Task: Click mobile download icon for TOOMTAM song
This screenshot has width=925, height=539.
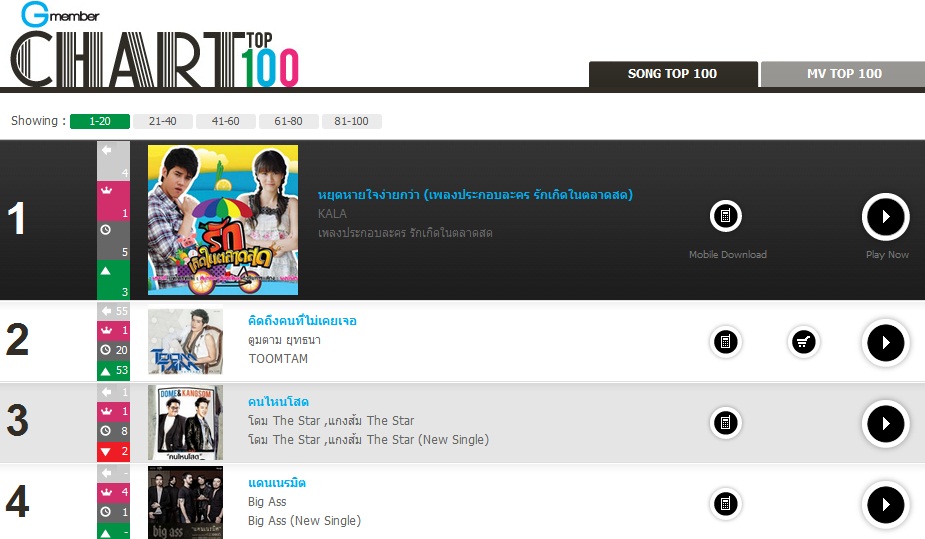Action: (726, 341)
